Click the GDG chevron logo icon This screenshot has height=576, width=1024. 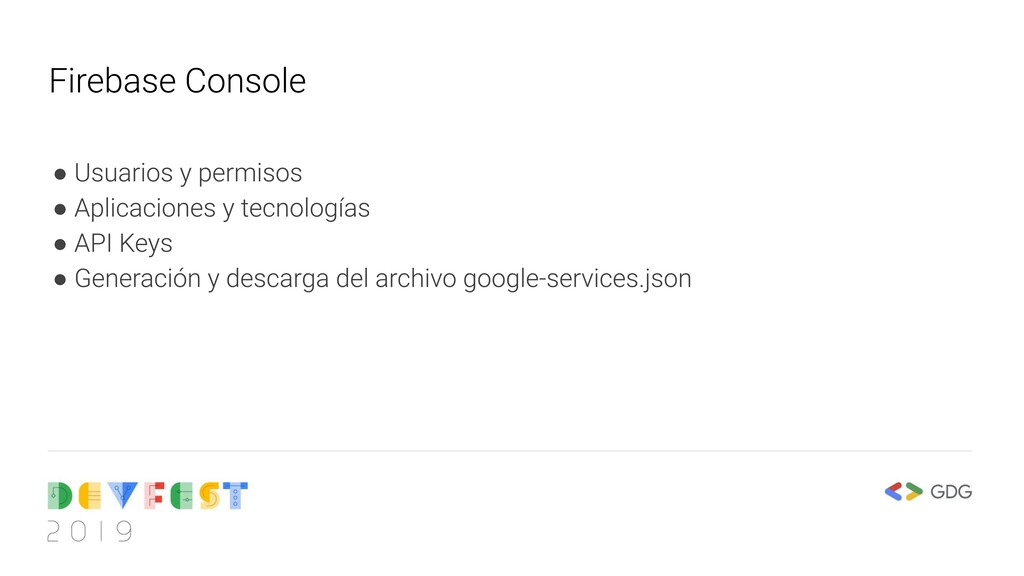point(904,491)
